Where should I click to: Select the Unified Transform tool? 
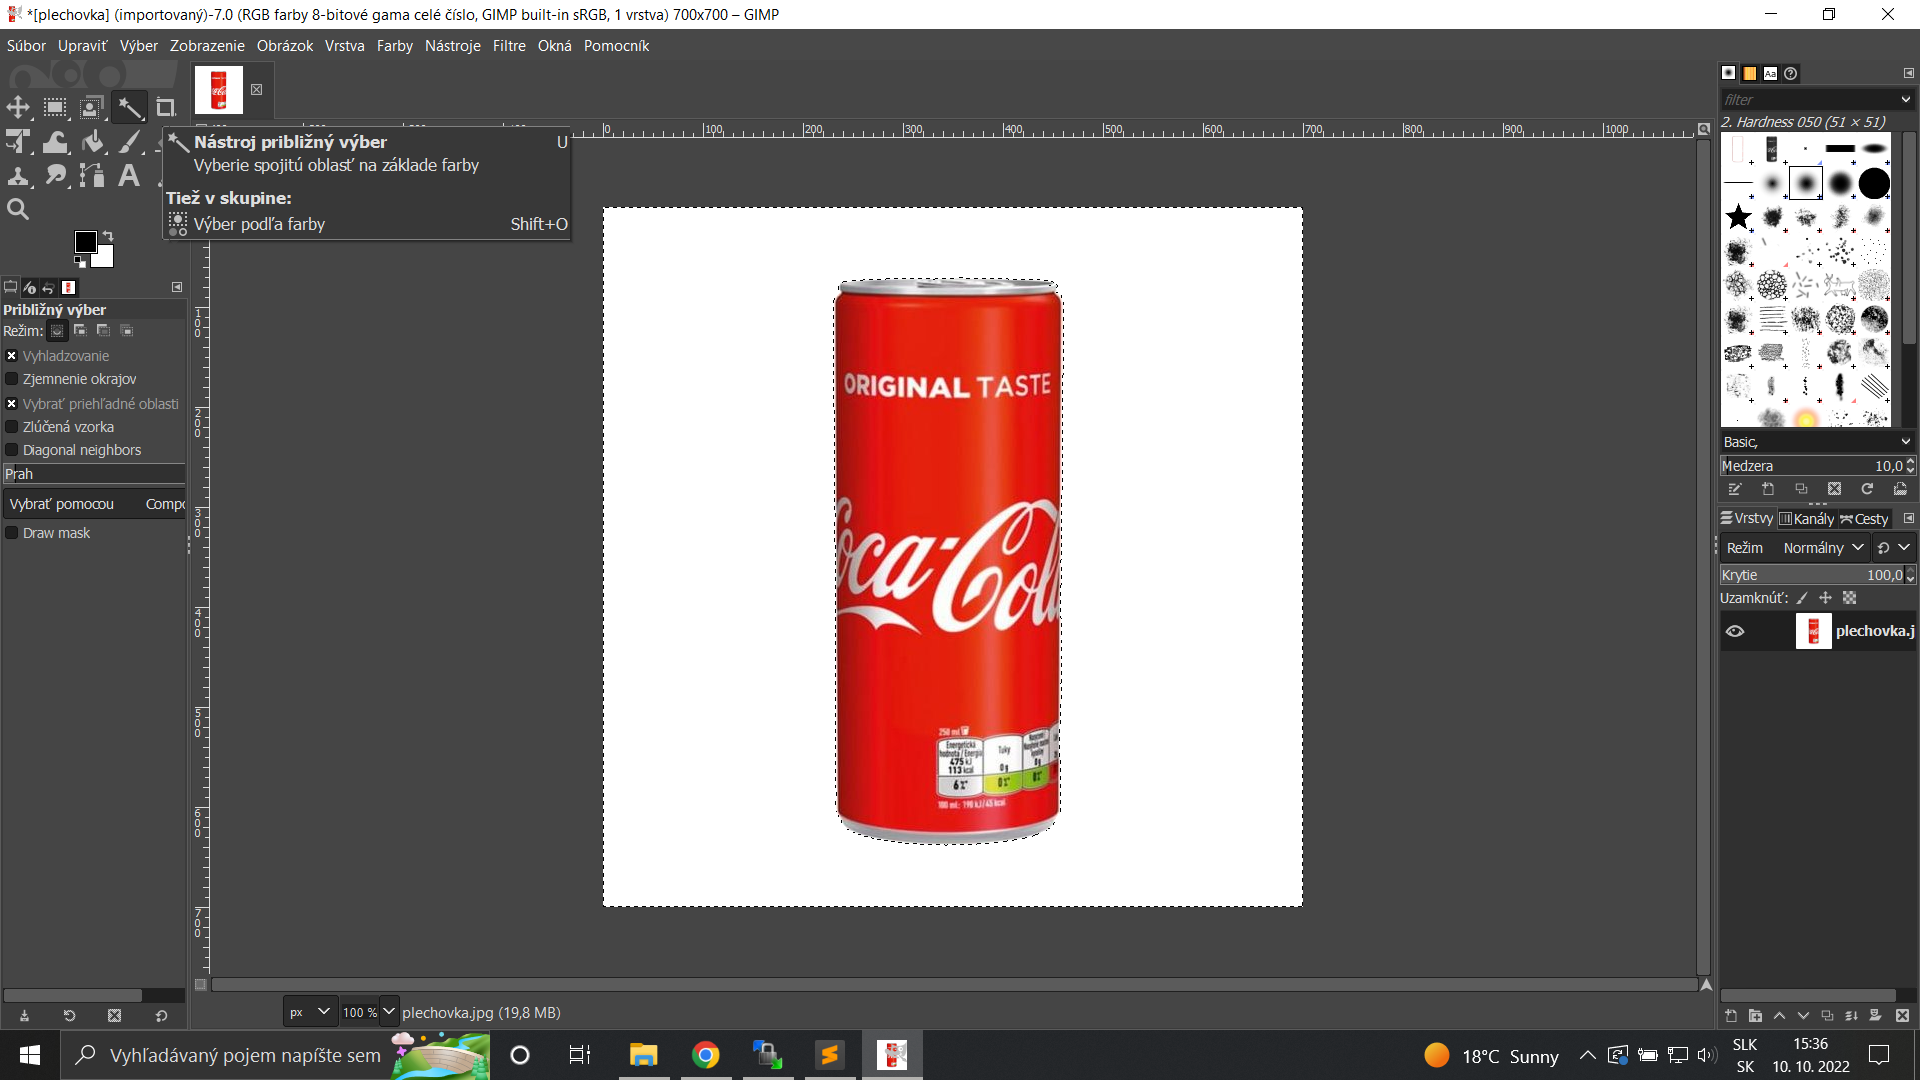click(18, 143)
